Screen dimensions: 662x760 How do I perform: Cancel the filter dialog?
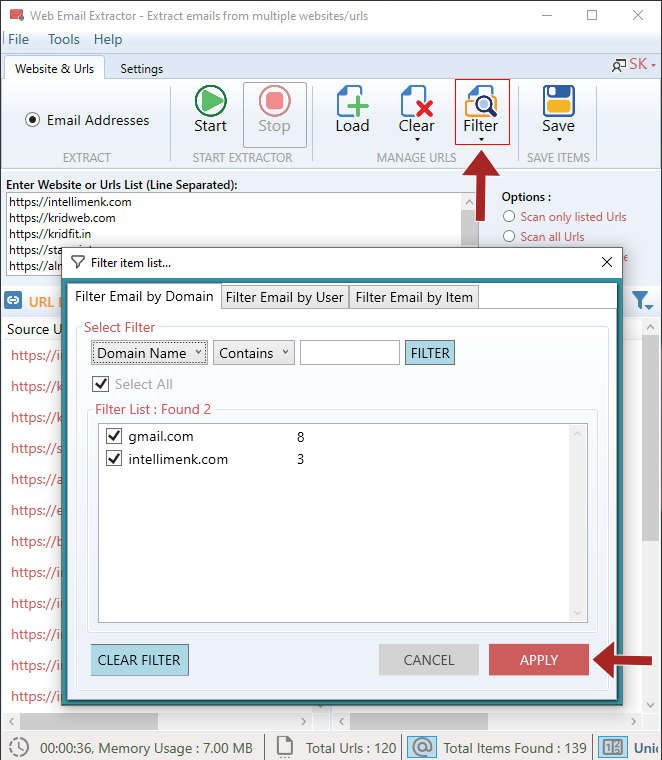click(429, 660)
